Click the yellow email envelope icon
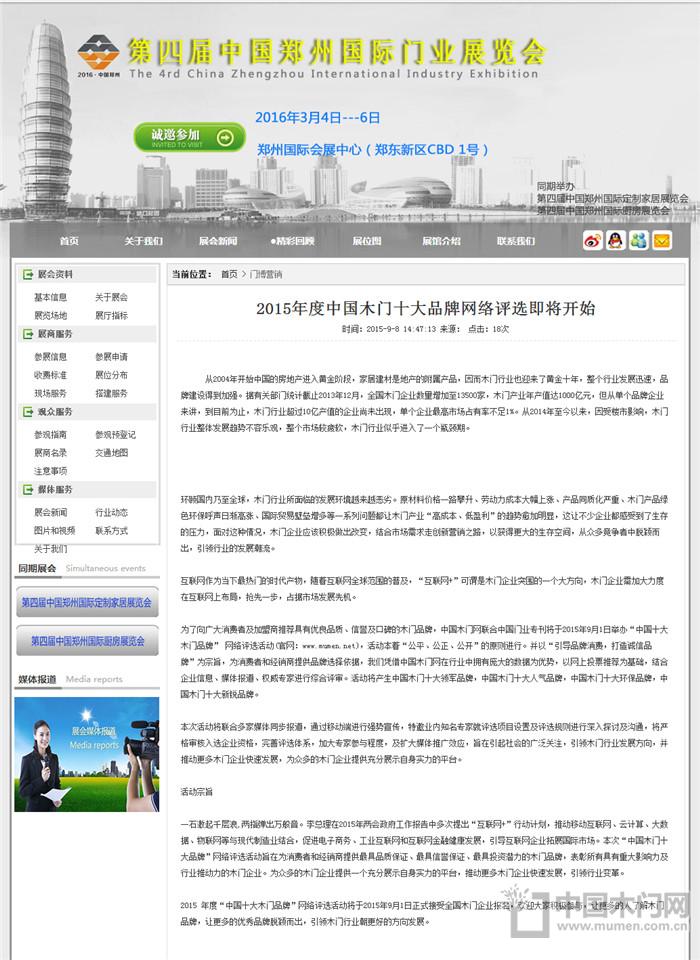700x960 pixels. click(x=662, y=241)
